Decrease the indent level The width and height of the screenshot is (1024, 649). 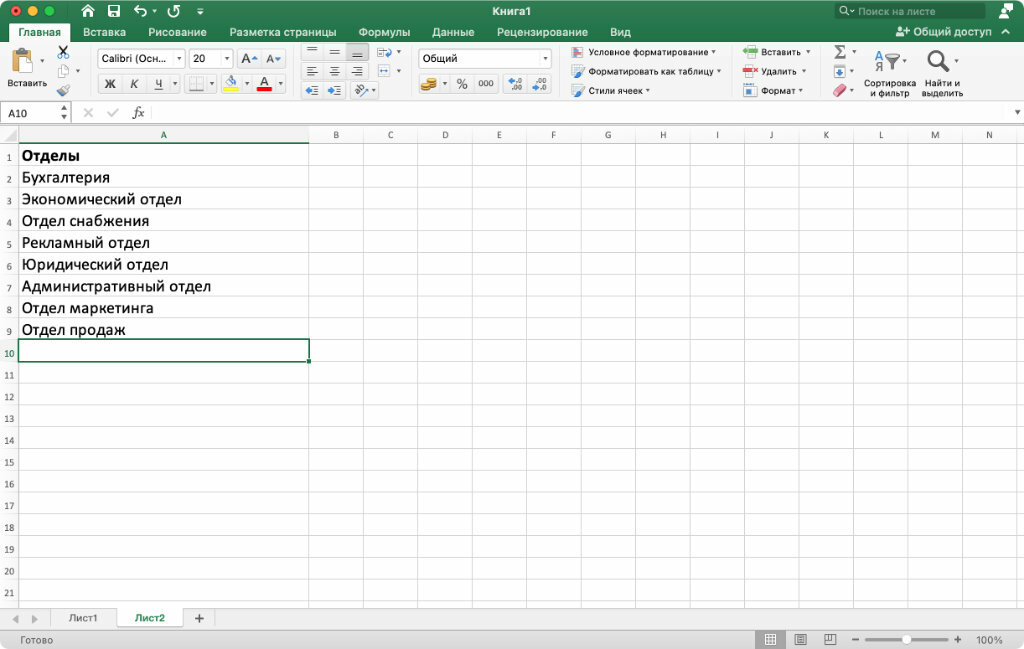[312, 90]
